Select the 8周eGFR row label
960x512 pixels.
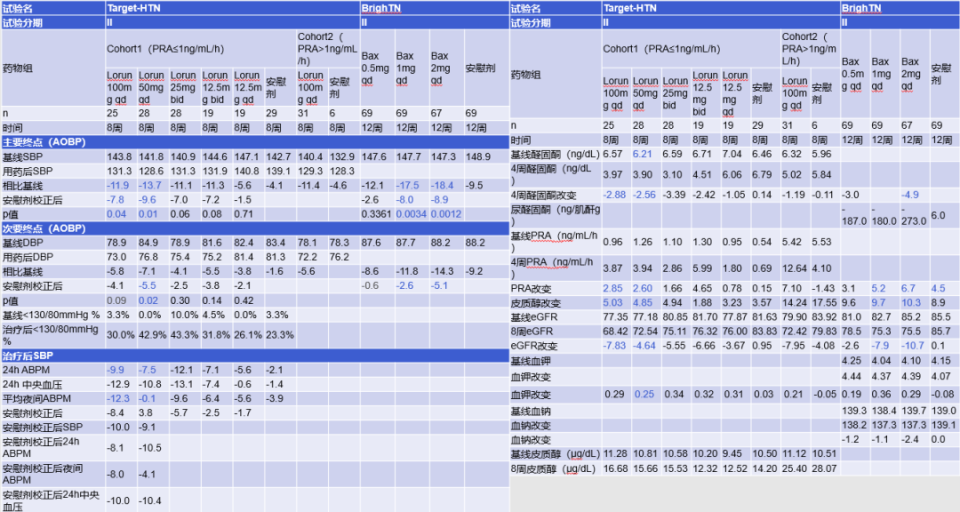tap(532, 331)
